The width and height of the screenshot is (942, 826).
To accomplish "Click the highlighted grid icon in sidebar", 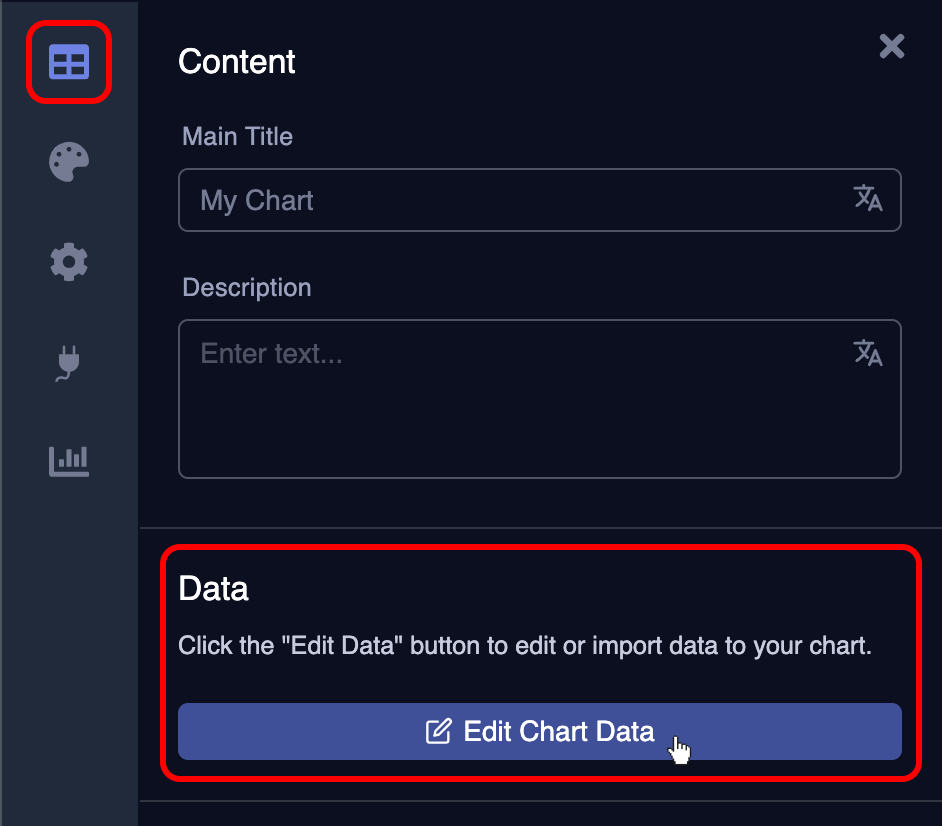I will pos(68,62).
